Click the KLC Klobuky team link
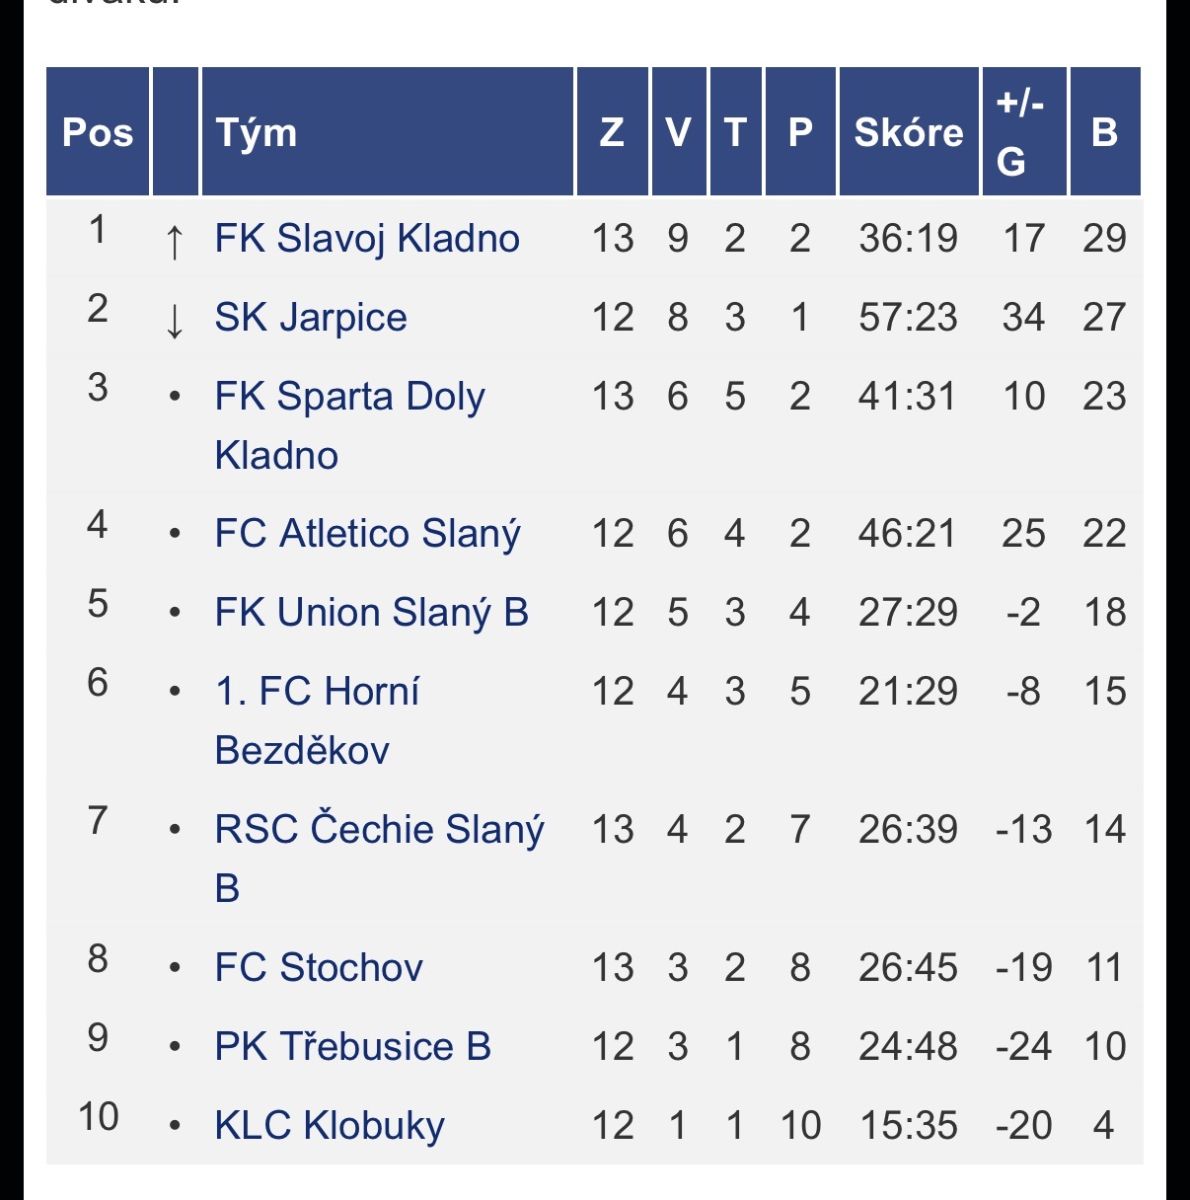Viewport: 1190px width, 1200px height. 329,1126
